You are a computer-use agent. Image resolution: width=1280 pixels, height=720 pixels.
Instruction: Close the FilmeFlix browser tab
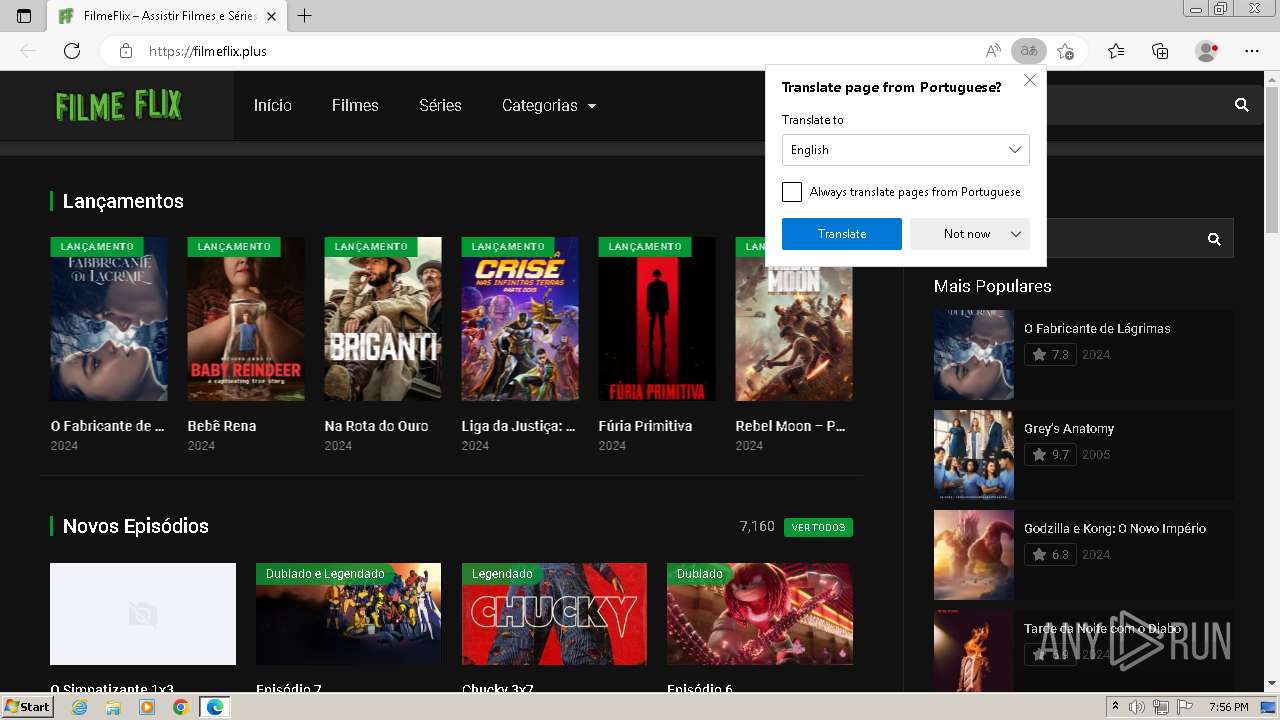[271, 16]
